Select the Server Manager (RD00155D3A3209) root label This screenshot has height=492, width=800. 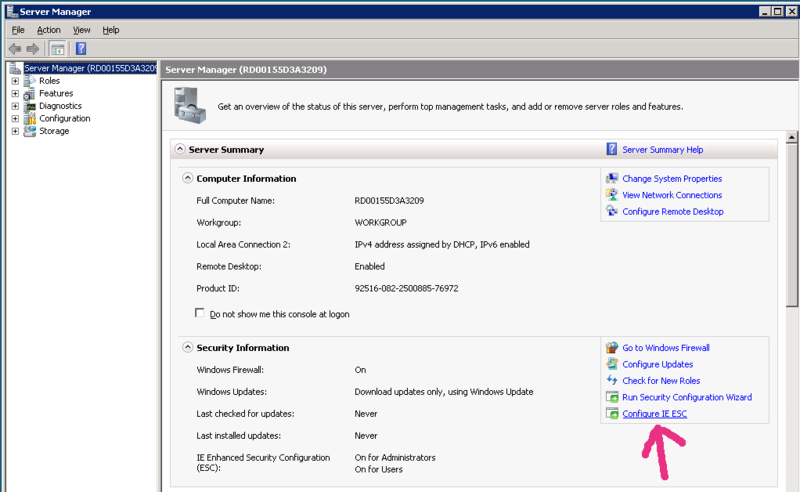click(90, 68)
